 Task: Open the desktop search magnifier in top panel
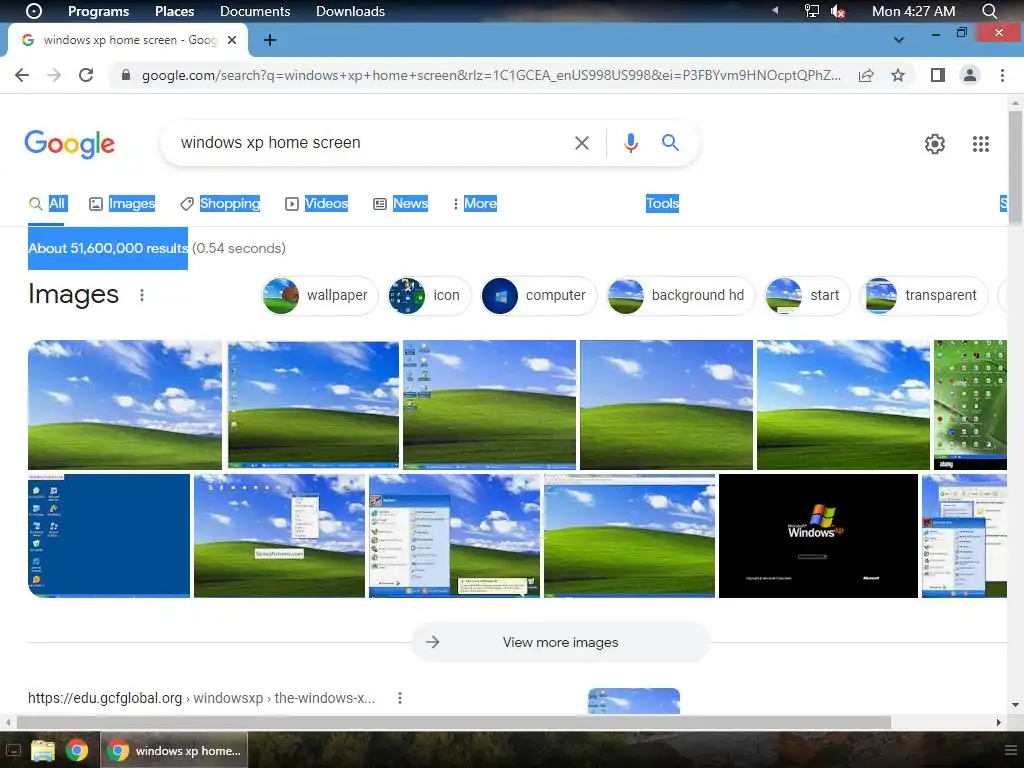click(x=989, y=11)
